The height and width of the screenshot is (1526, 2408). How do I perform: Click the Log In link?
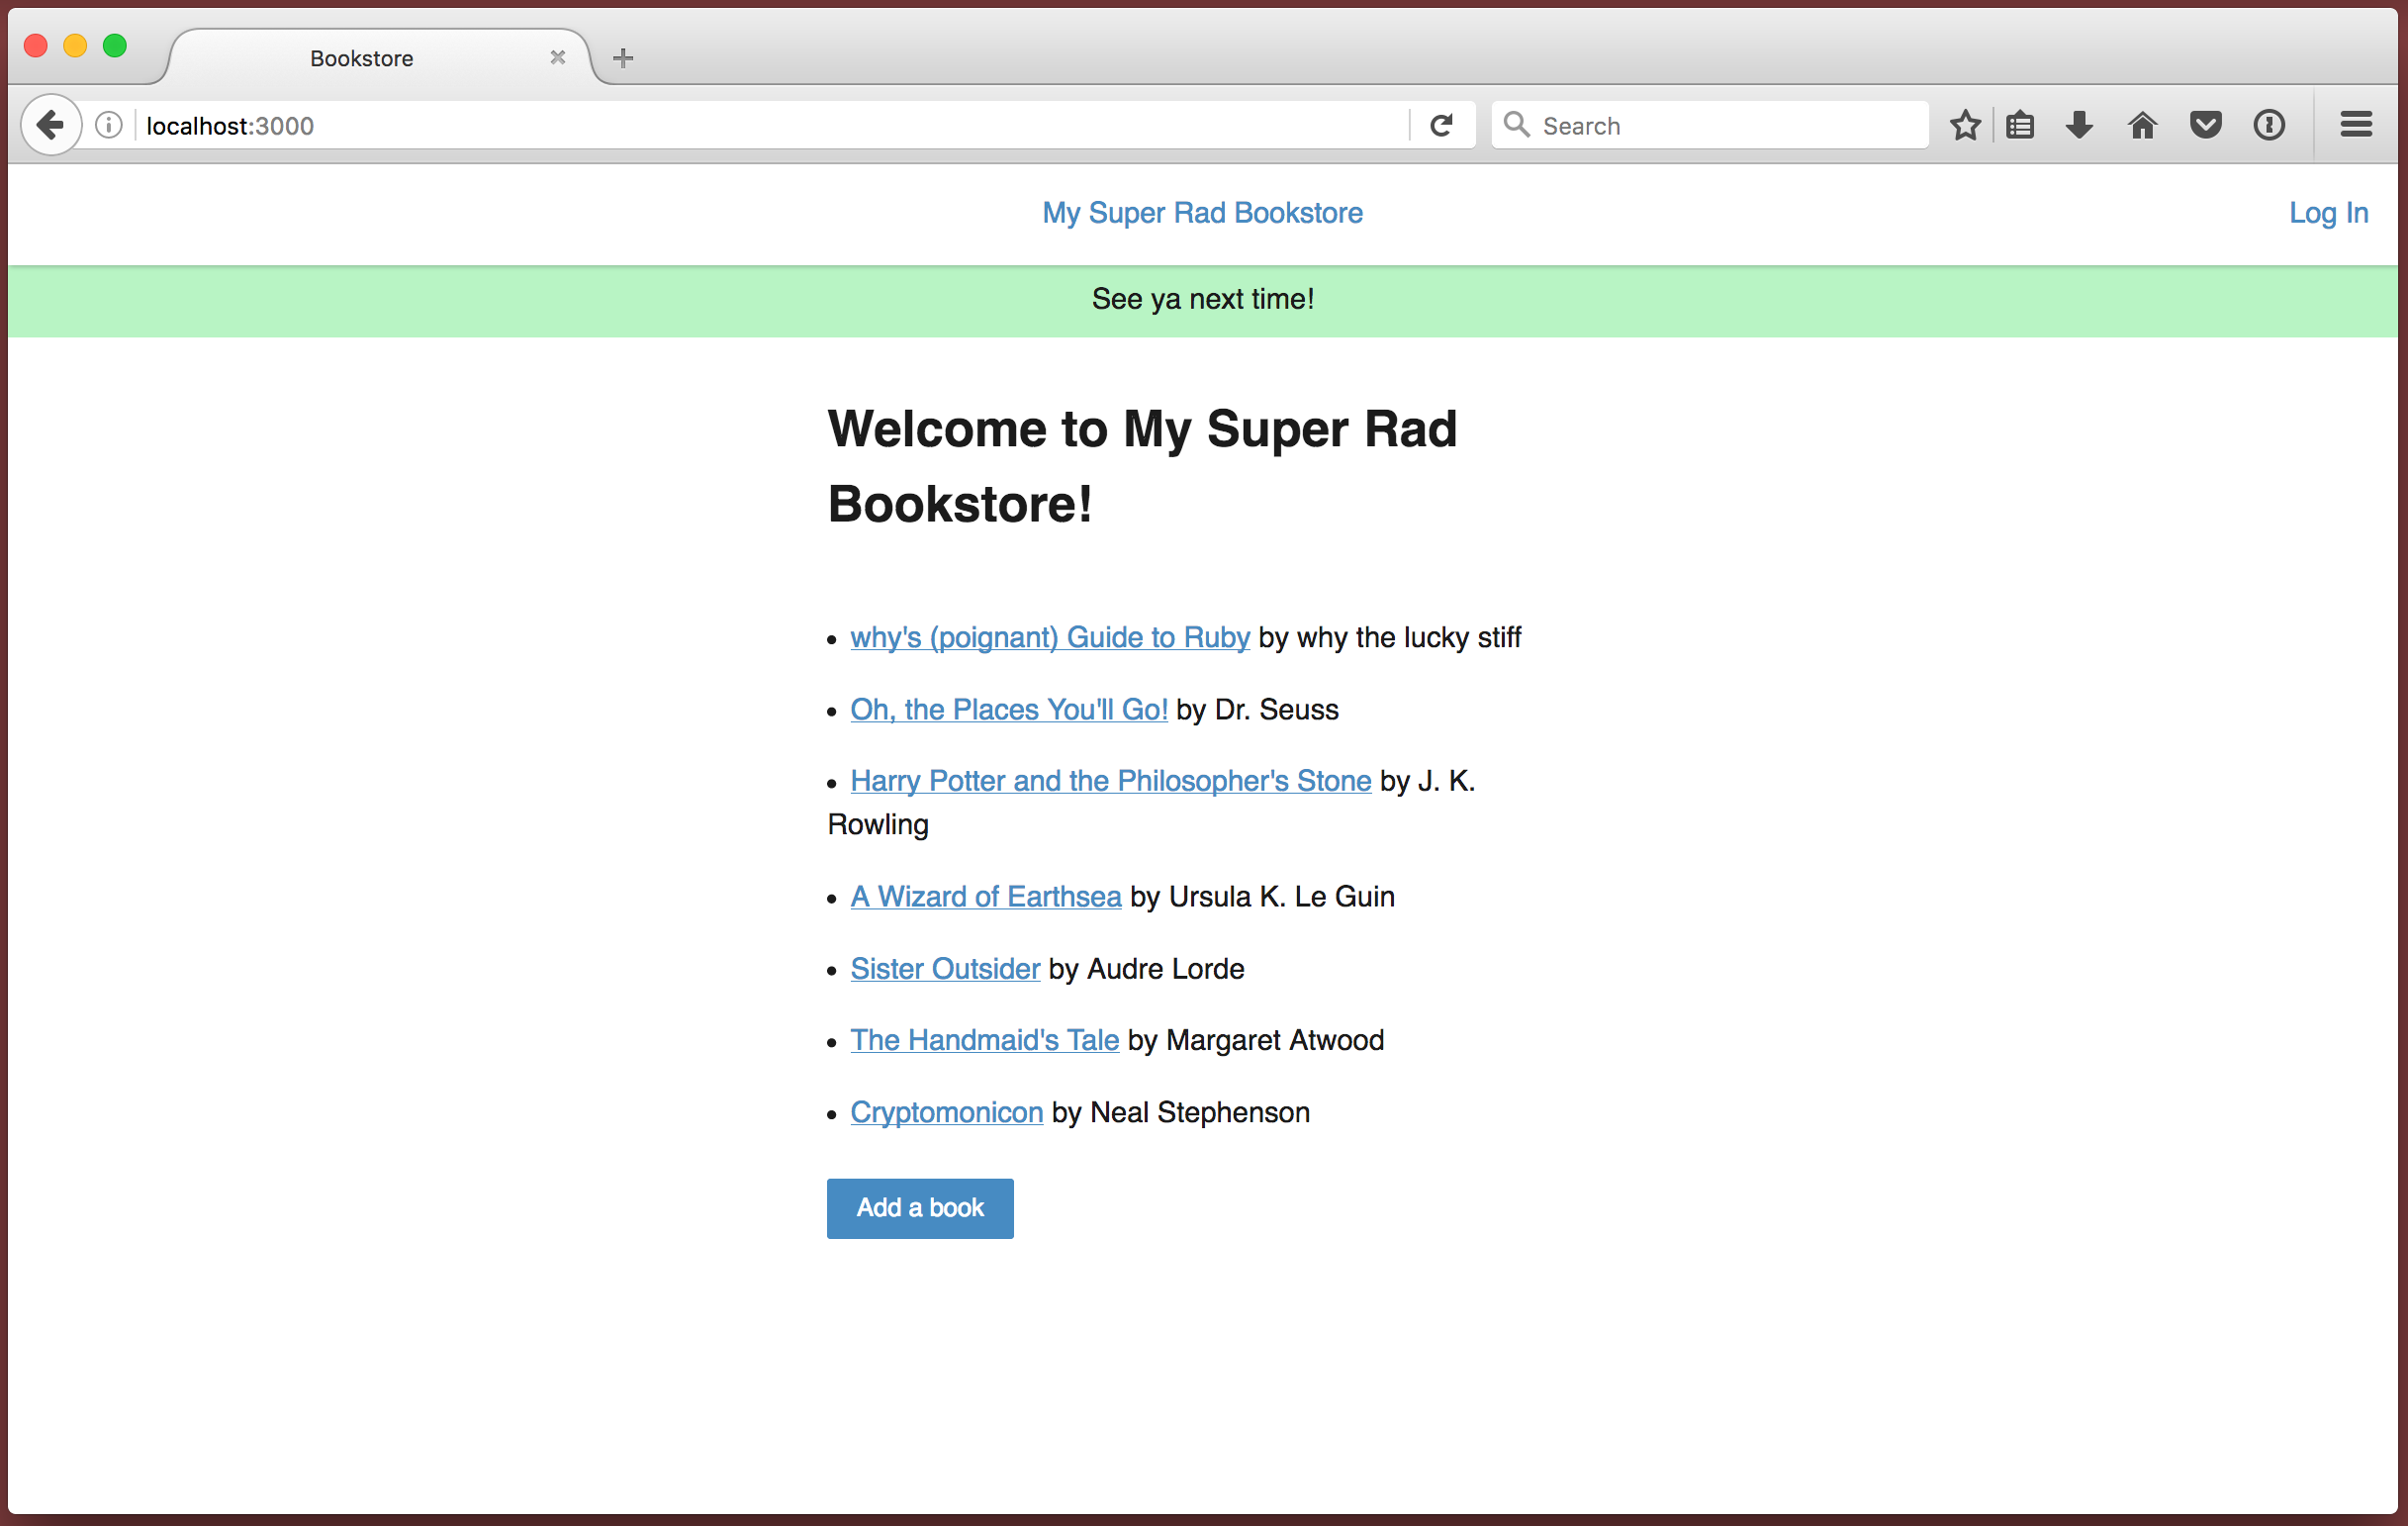(x=2327, y=213)
